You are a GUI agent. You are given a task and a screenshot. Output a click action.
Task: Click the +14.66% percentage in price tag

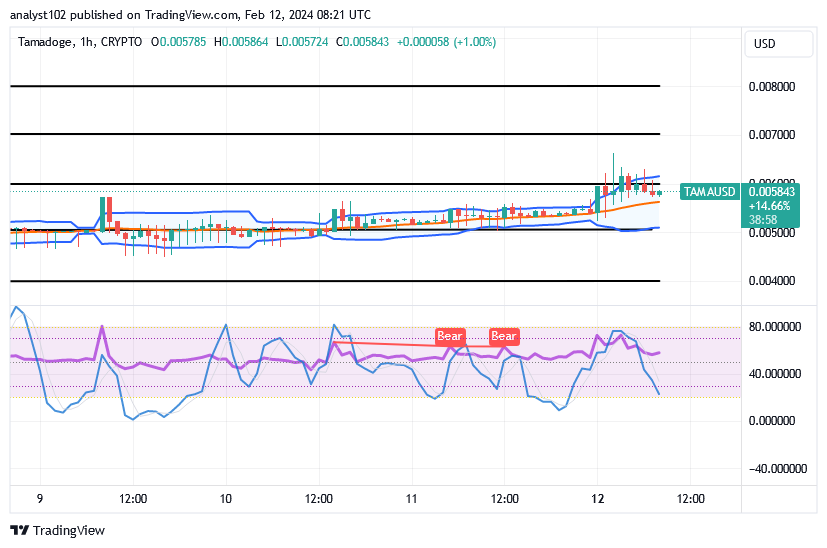click(770, 206)
